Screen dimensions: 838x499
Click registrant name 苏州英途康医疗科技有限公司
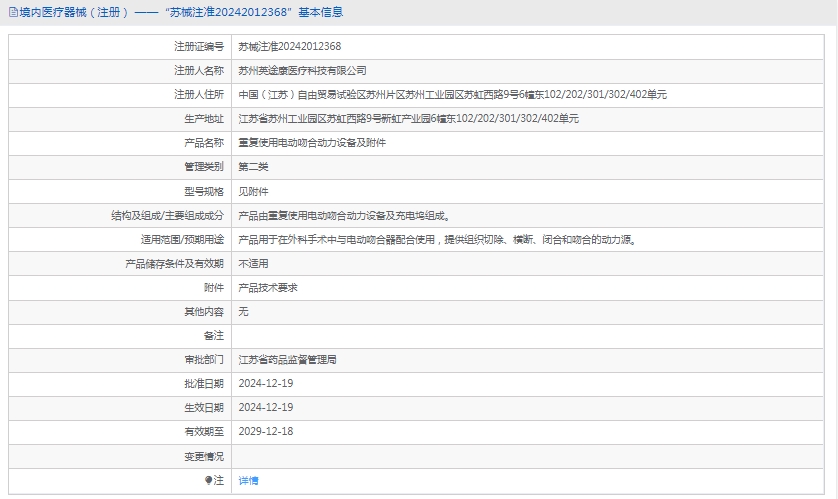coord(302,71)
